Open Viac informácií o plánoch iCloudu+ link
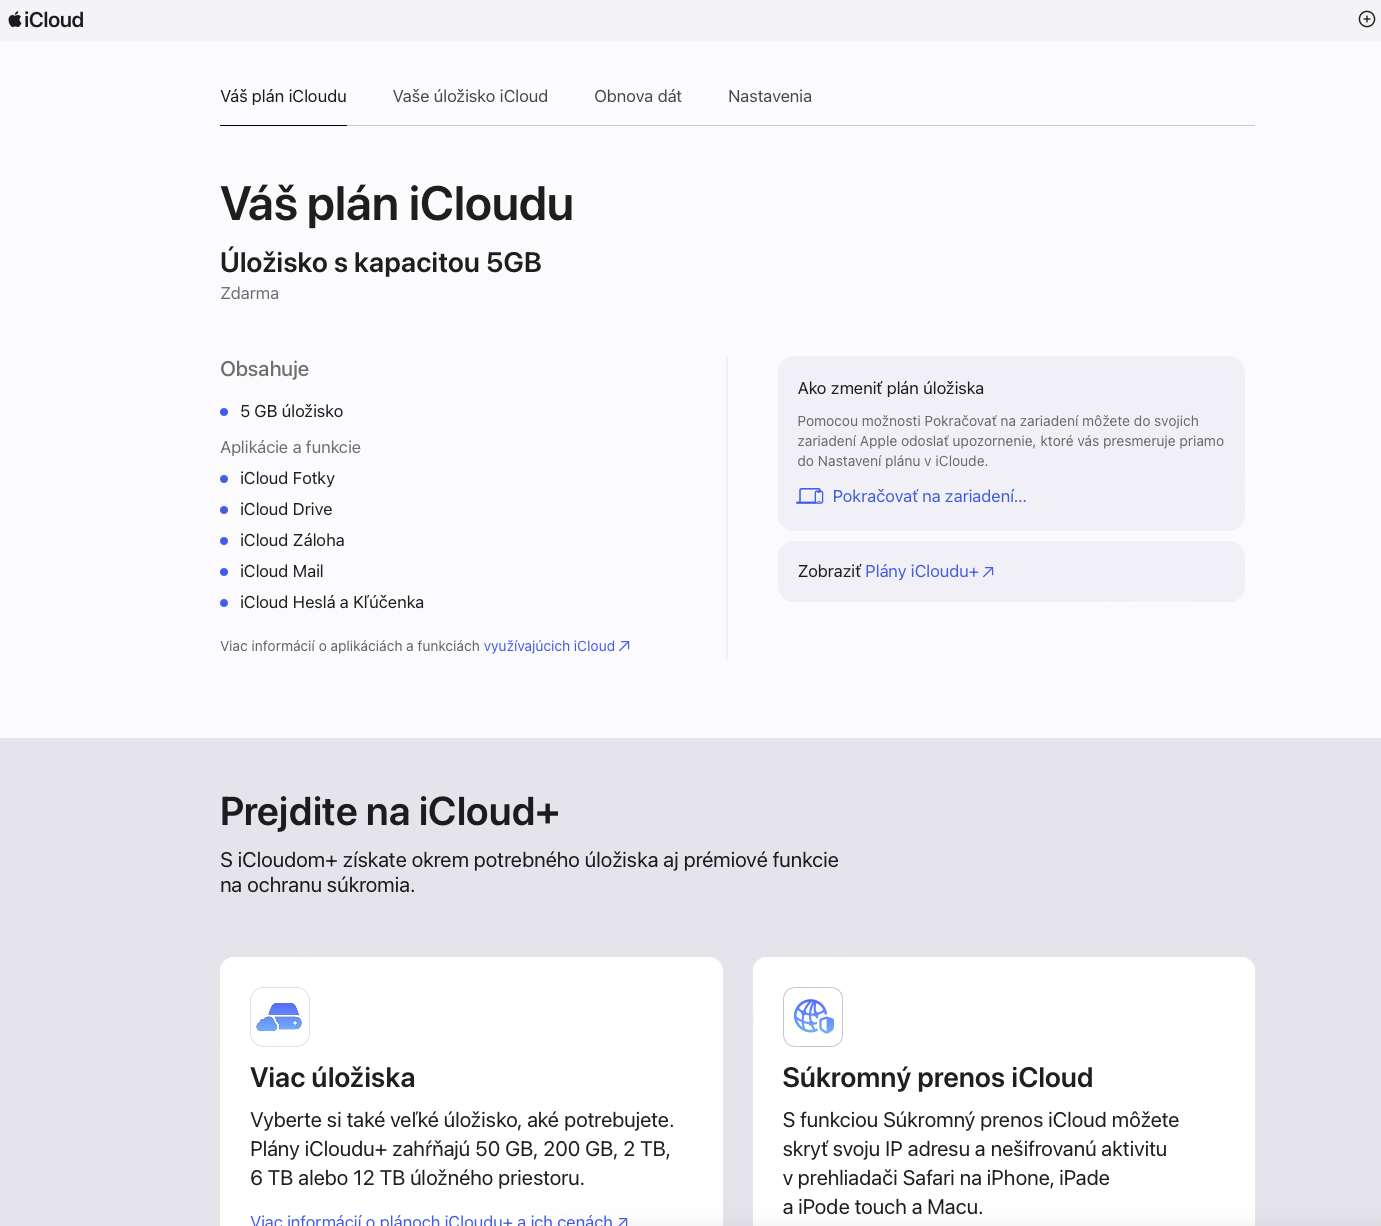The height and width of the screenshot is (1226, 1381). 439,1219
